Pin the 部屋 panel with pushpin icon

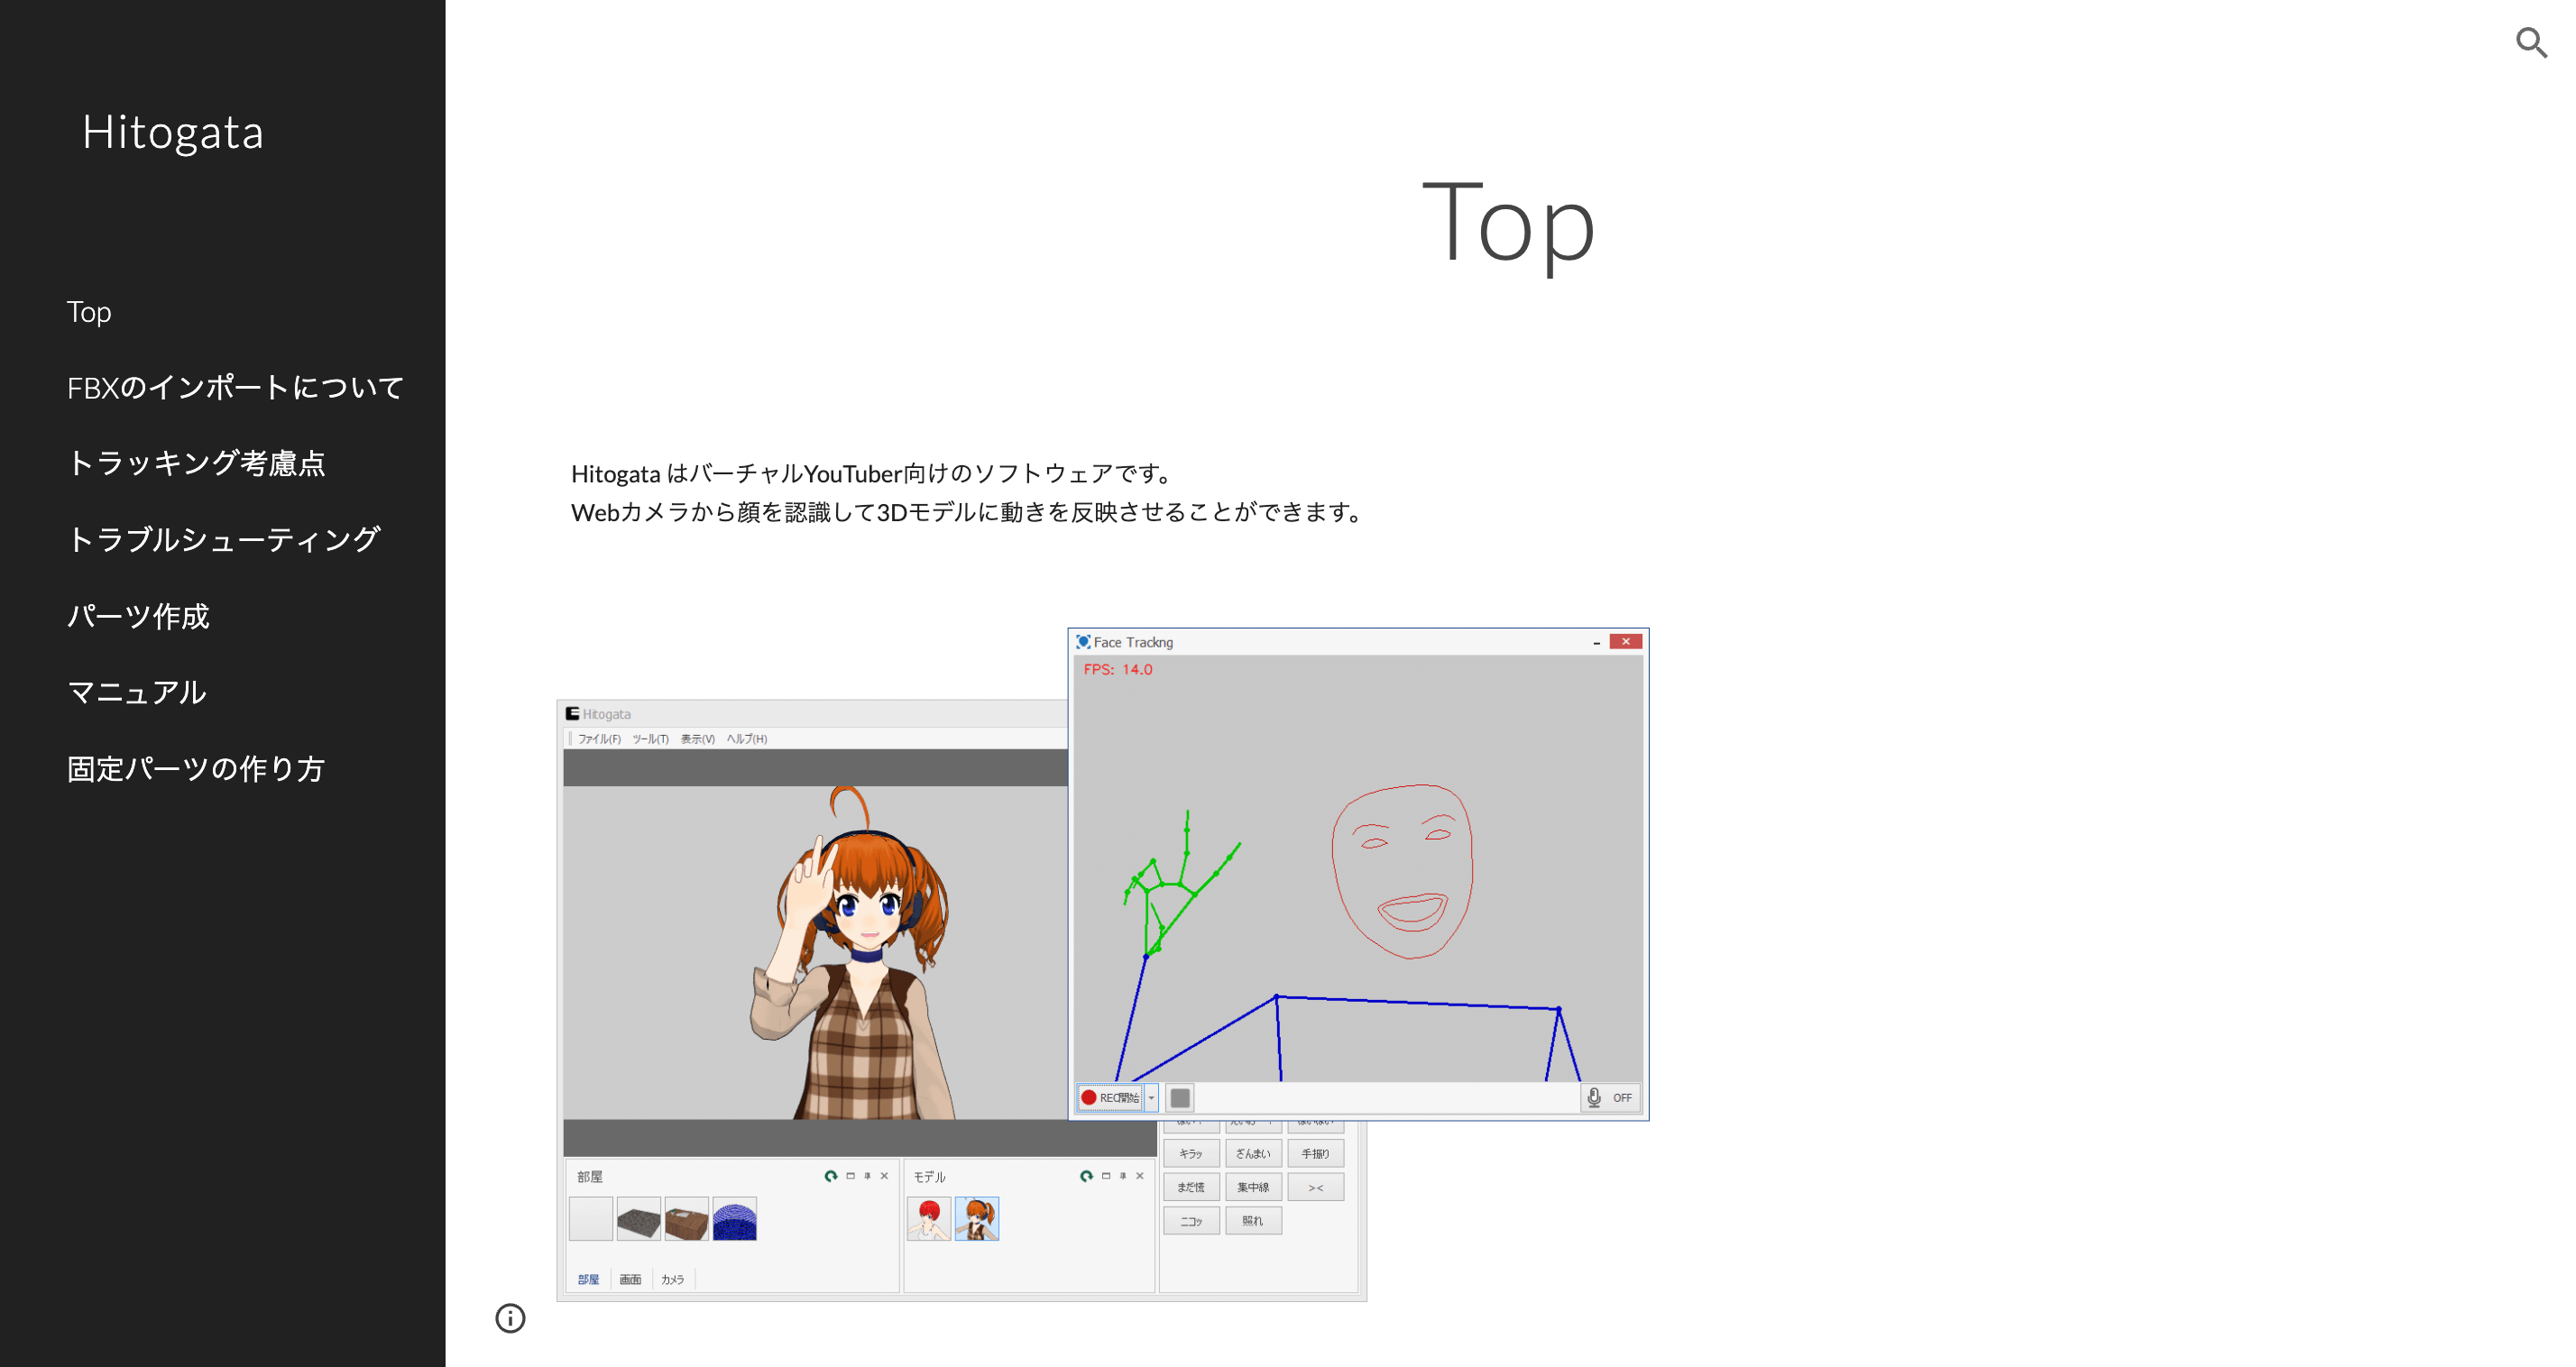(867, 1176)
